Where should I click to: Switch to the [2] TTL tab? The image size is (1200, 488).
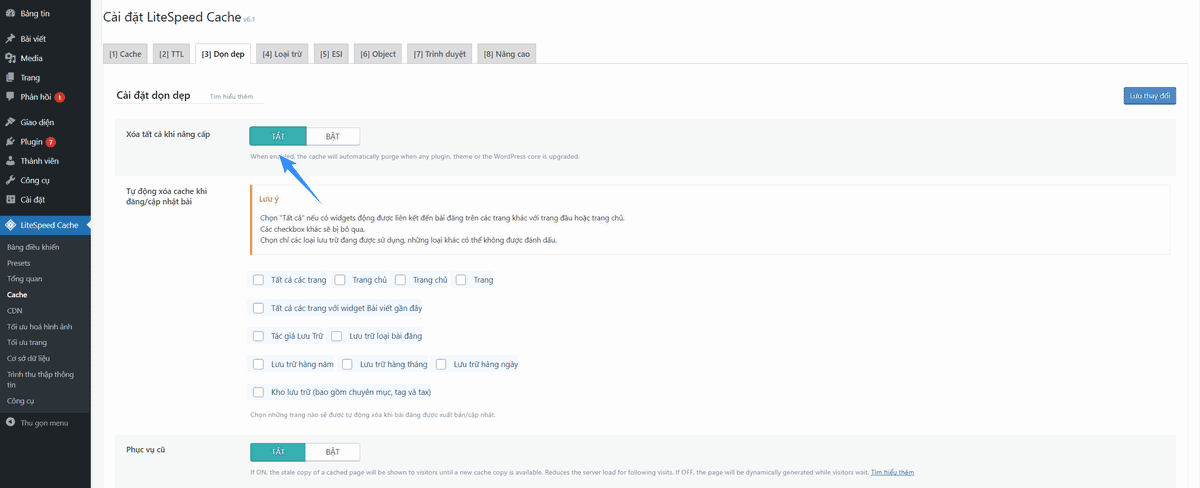171,54
